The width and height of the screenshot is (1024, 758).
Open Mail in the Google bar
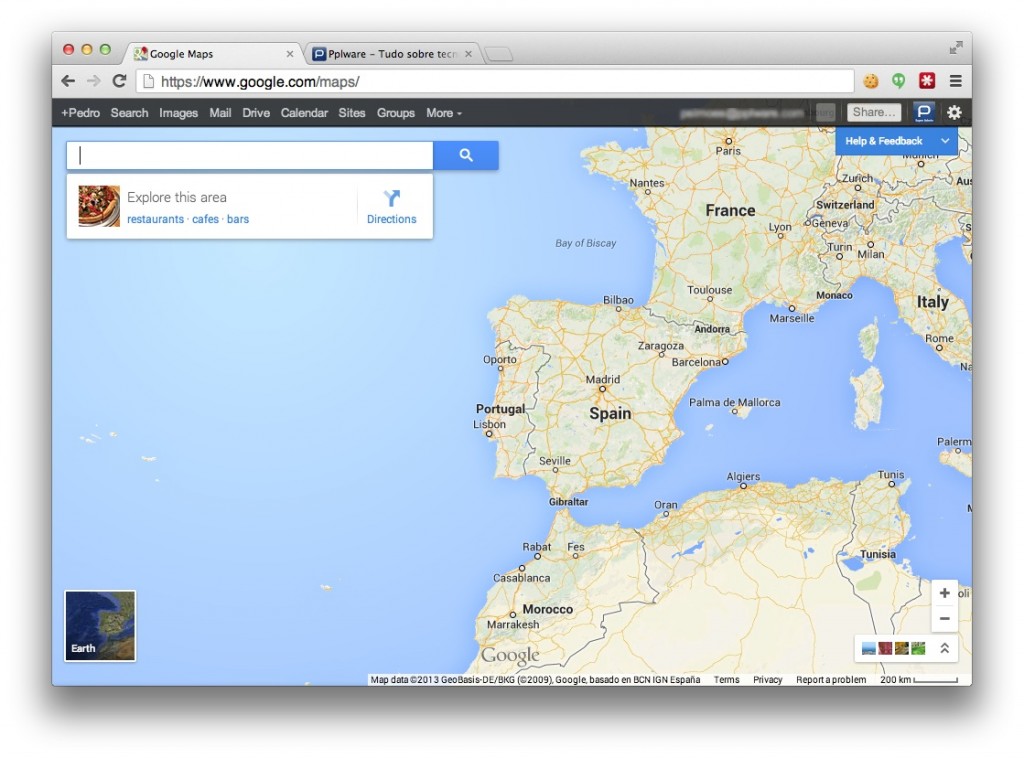click(220, 113)
